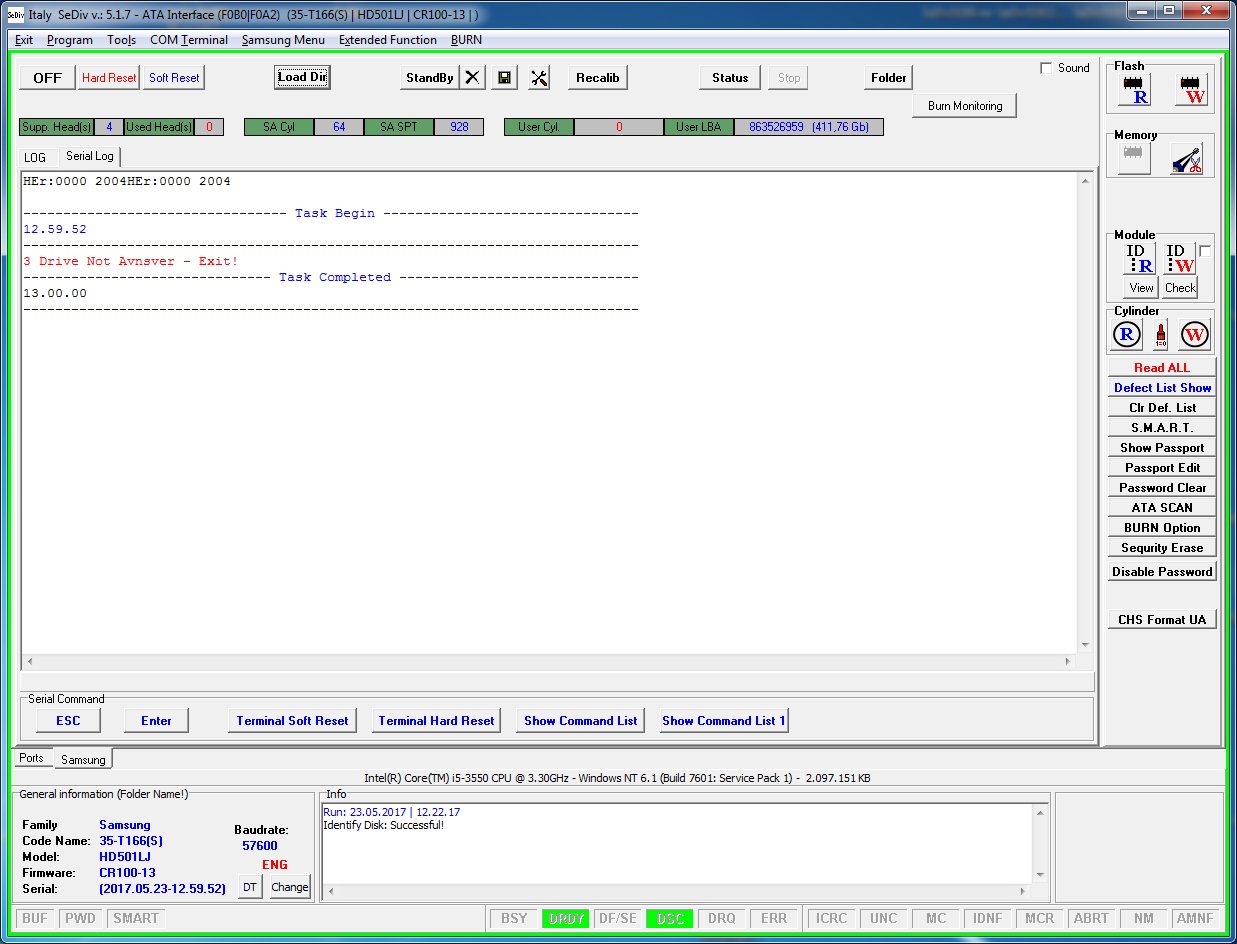Open the Exit menu
The image size is (1237, 944).
pos(24,40)
